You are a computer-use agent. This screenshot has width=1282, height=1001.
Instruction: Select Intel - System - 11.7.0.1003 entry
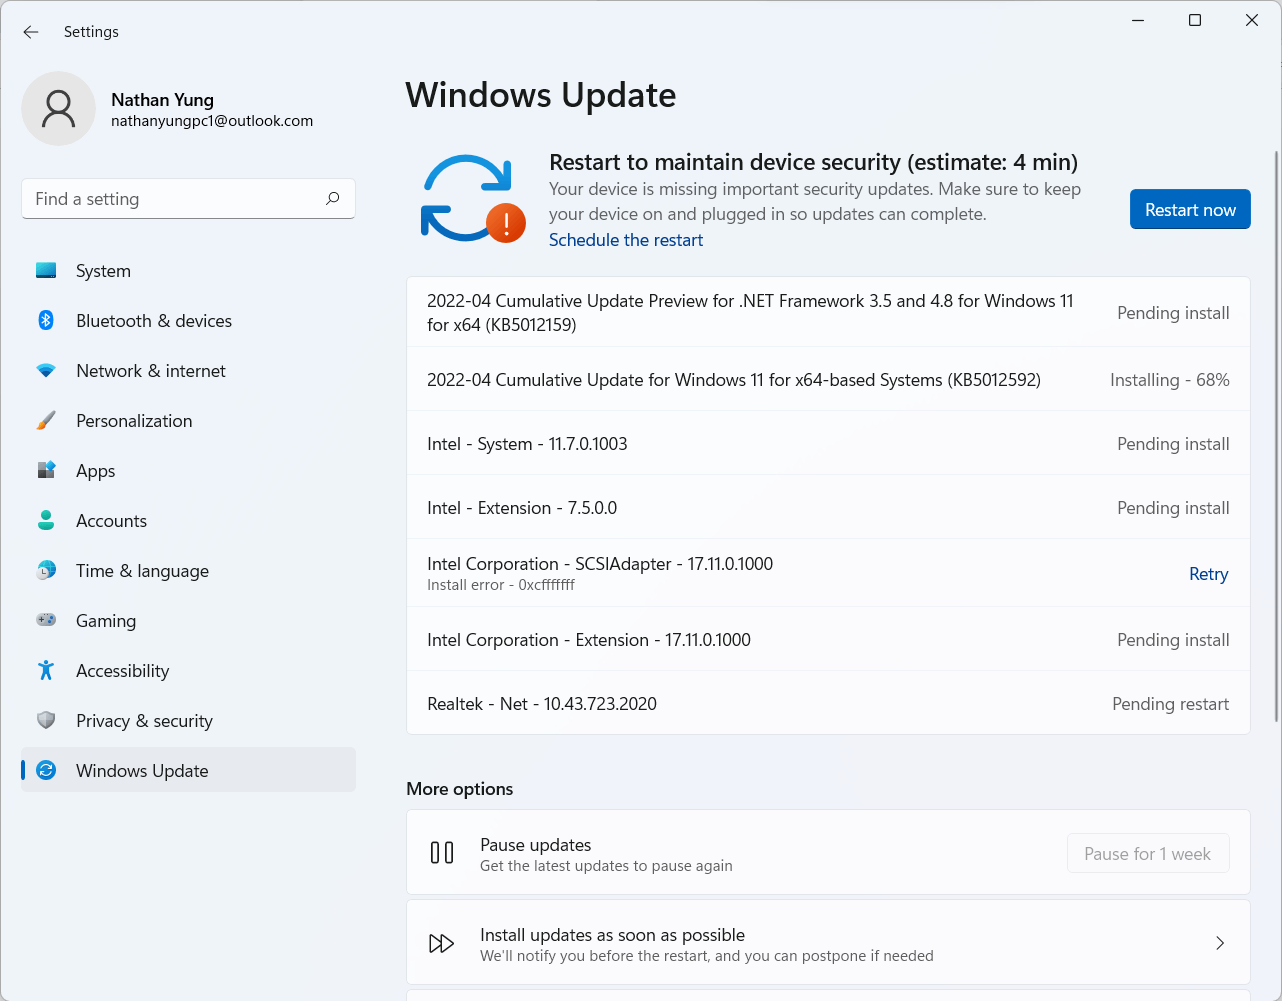tap(828, 443)
